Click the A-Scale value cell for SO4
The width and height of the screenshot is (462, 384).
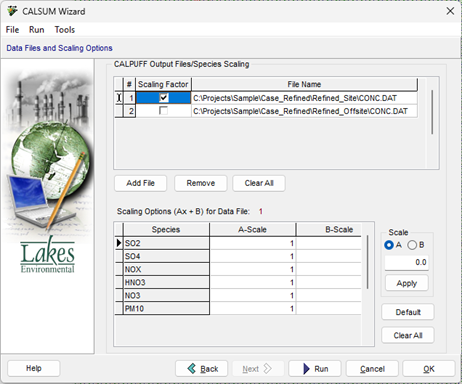coord(253,256)
